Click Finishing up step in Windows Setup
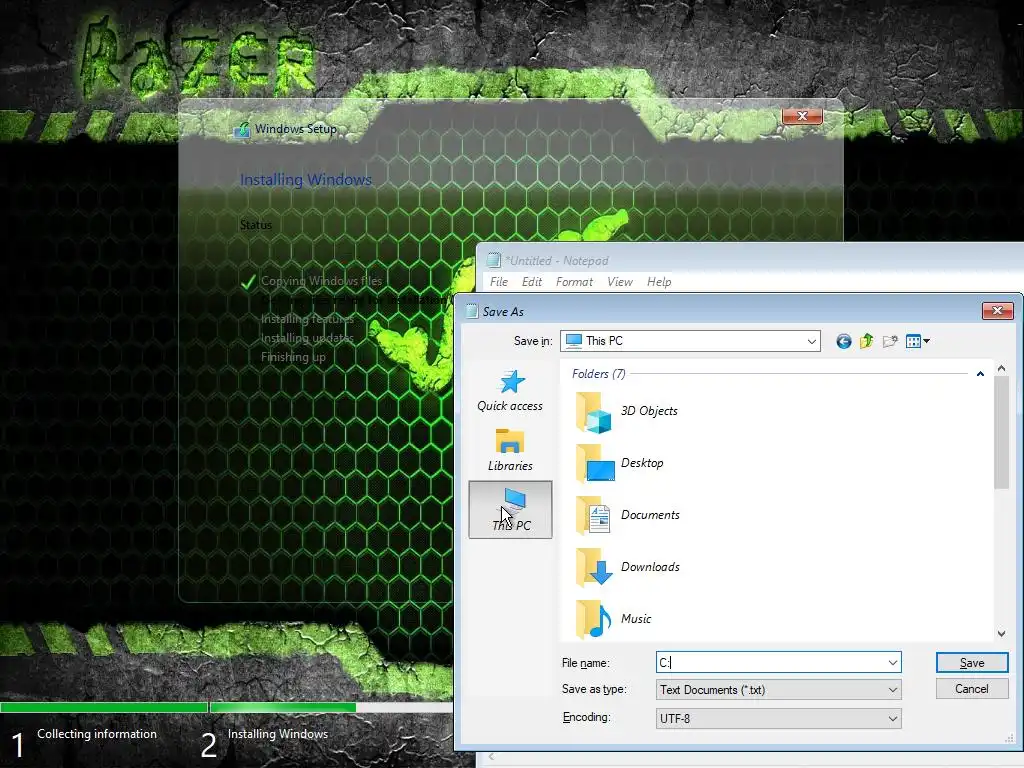Screen dimensions: 1024x768 [293, 357]
